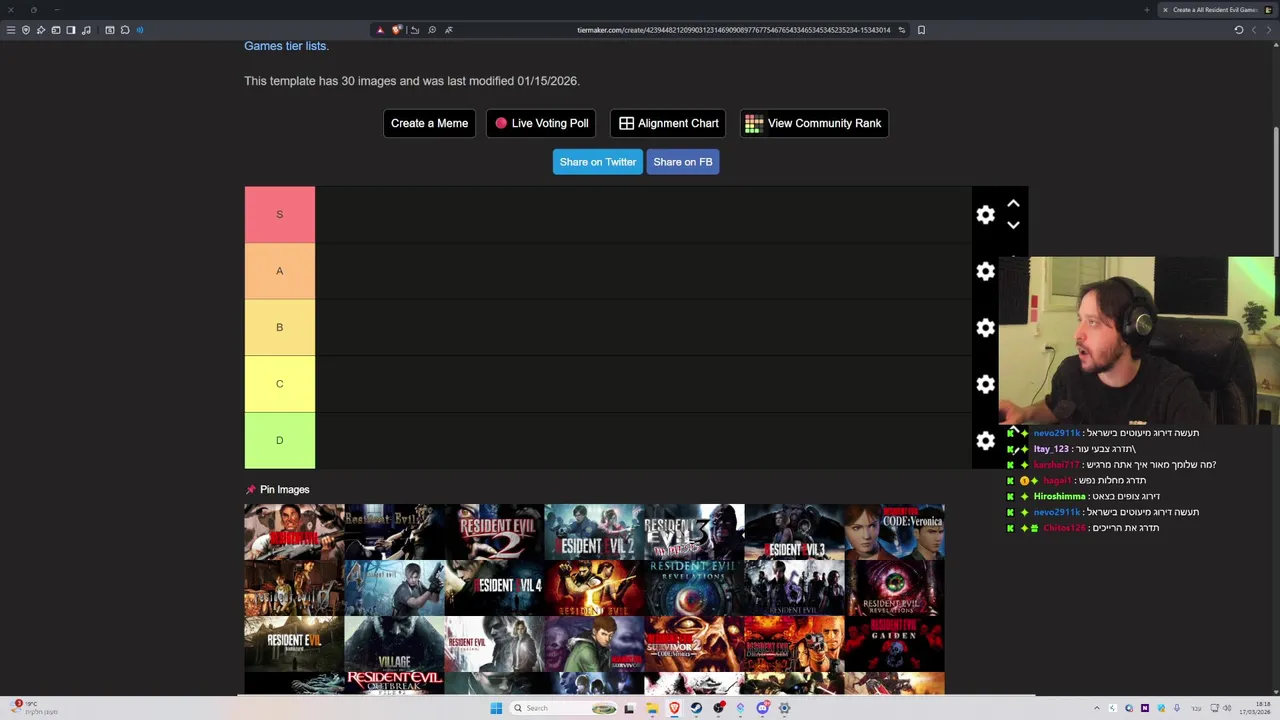
Task: View Community Rank for this template
Action: coord(814,123)
